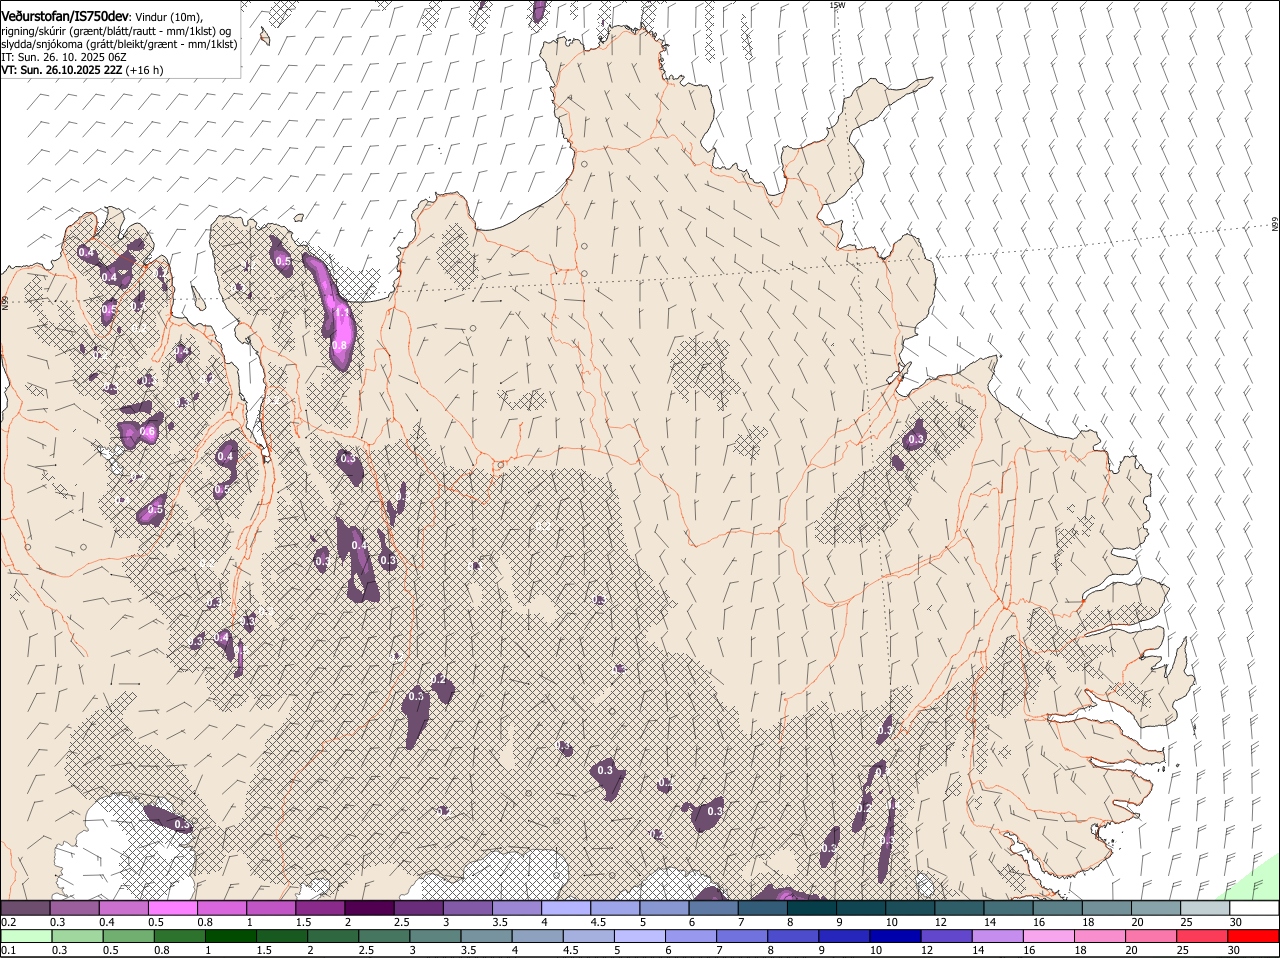Select the darkest green 1 swatch in the rain scale
Viewport: 1280px width, 958px height.
click(229, 936)
